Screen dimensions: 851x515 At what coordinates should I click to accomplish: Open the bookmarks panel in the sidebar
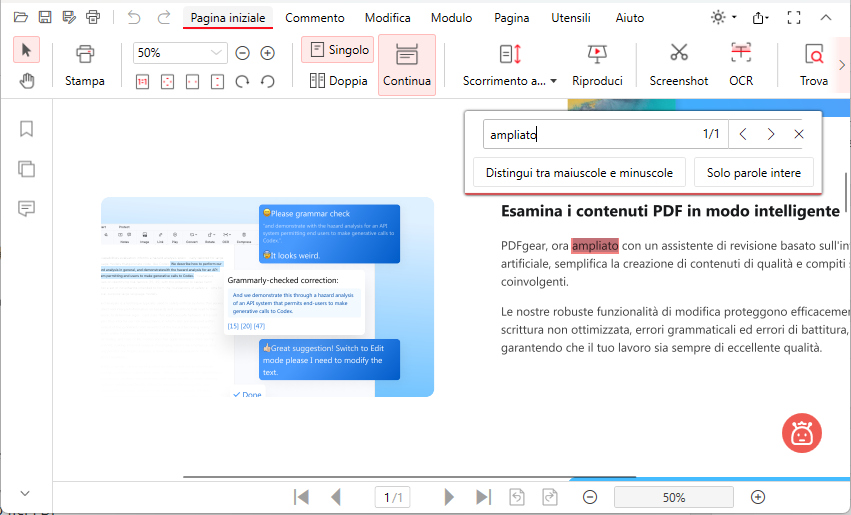pyautogui.click(x=26, y=129)
